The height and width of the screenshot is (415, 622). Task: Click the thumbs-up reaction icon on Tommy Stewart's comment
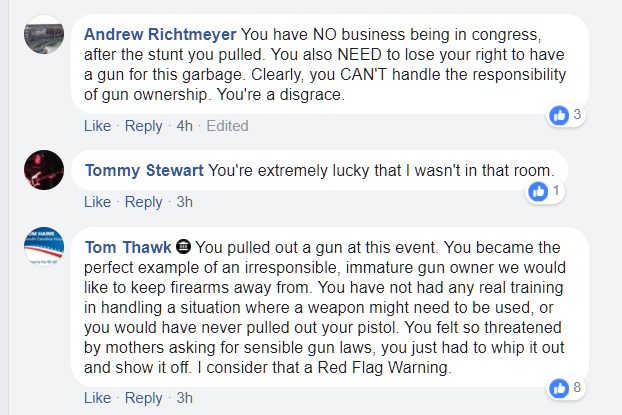538,192
